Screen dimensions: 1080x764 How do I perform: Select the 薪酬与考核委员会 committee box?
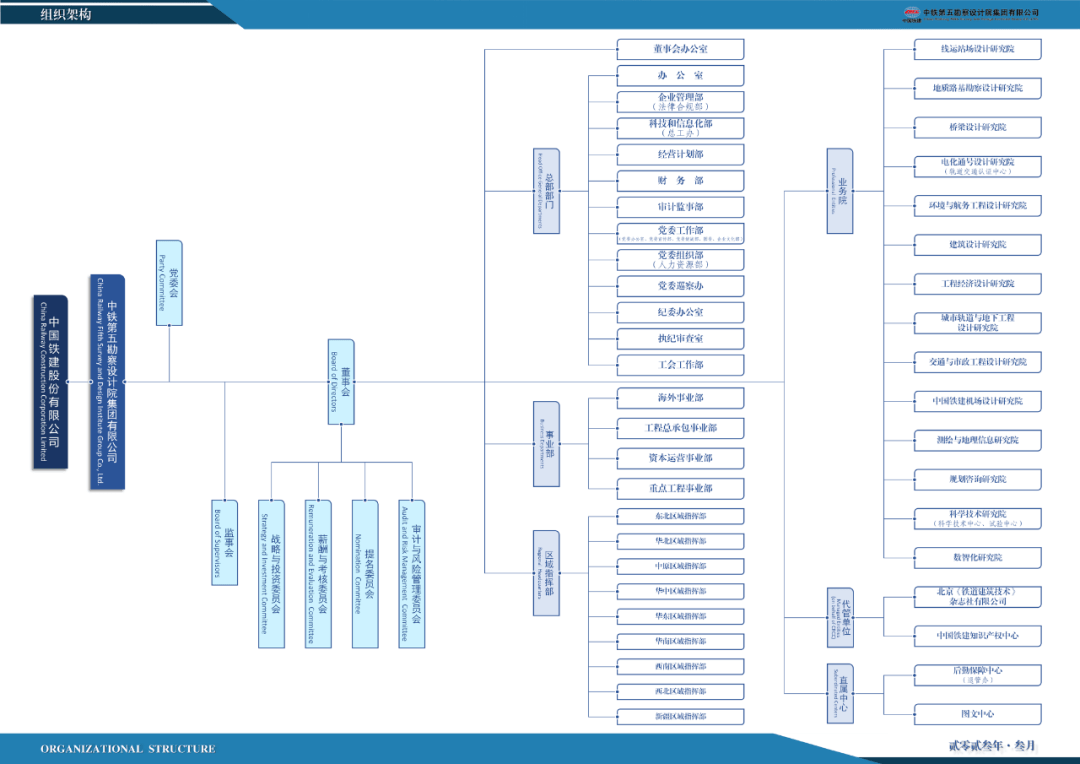[318, 574]
